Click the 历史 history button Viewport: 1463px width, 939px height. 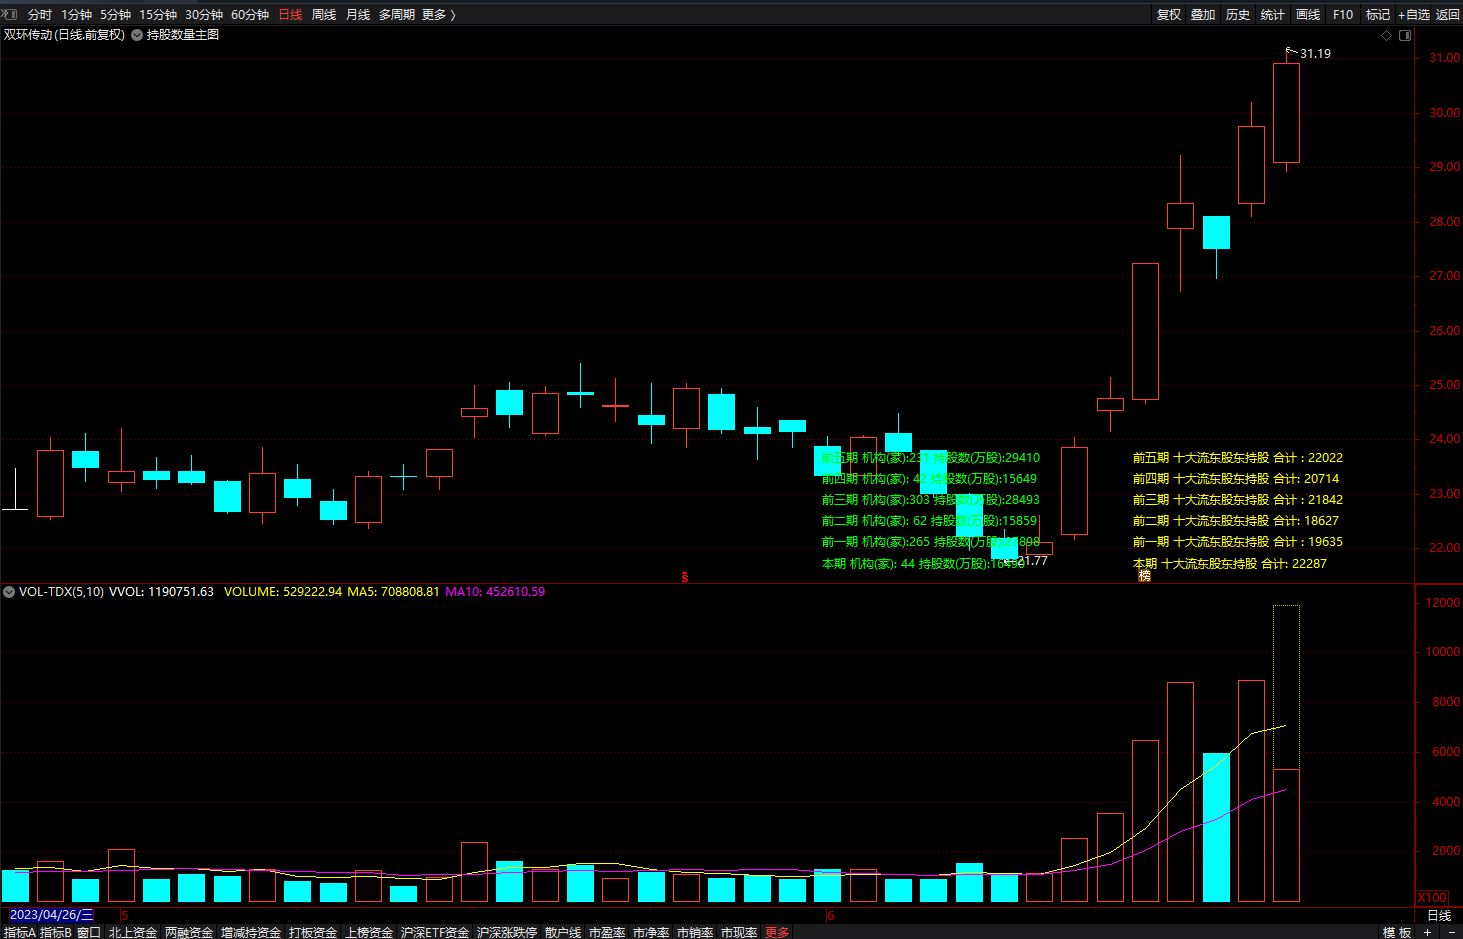tap(1238, 15)
